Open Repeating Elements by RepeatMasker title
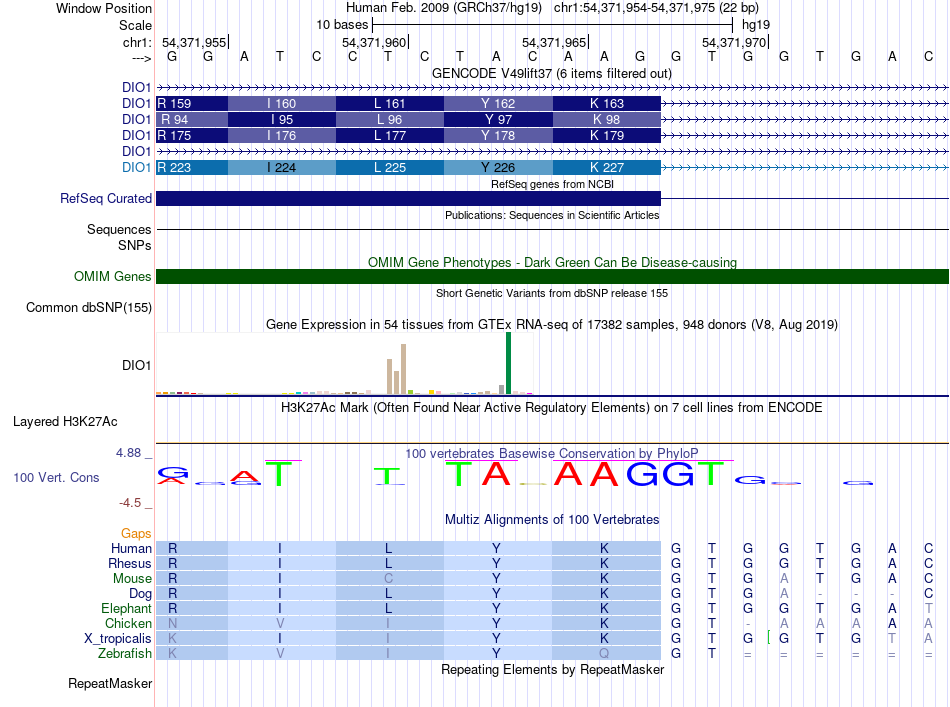950x707 pixels. [552, 669]
